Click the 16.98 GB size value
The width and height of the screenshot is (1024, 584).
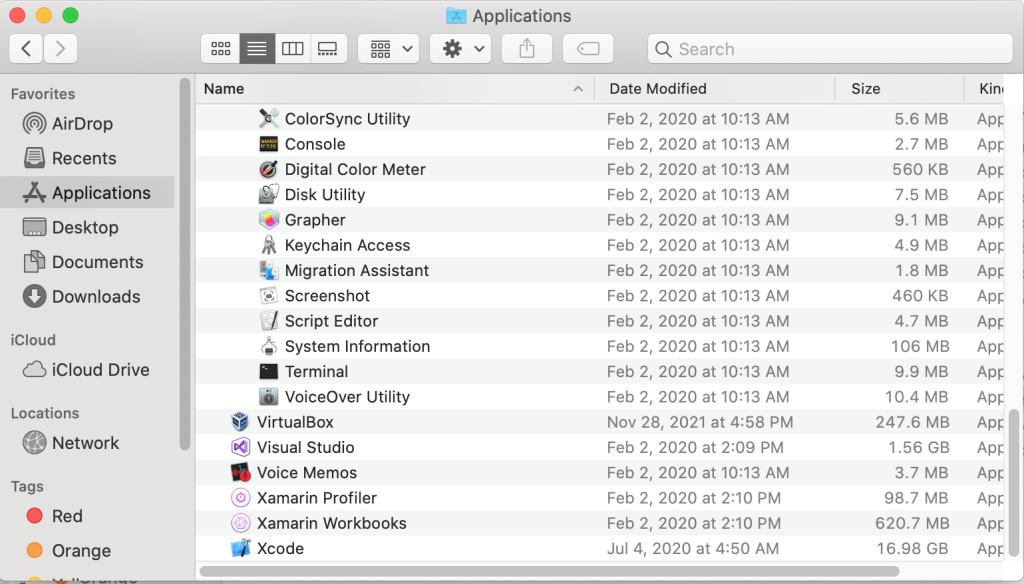[912, 549]
